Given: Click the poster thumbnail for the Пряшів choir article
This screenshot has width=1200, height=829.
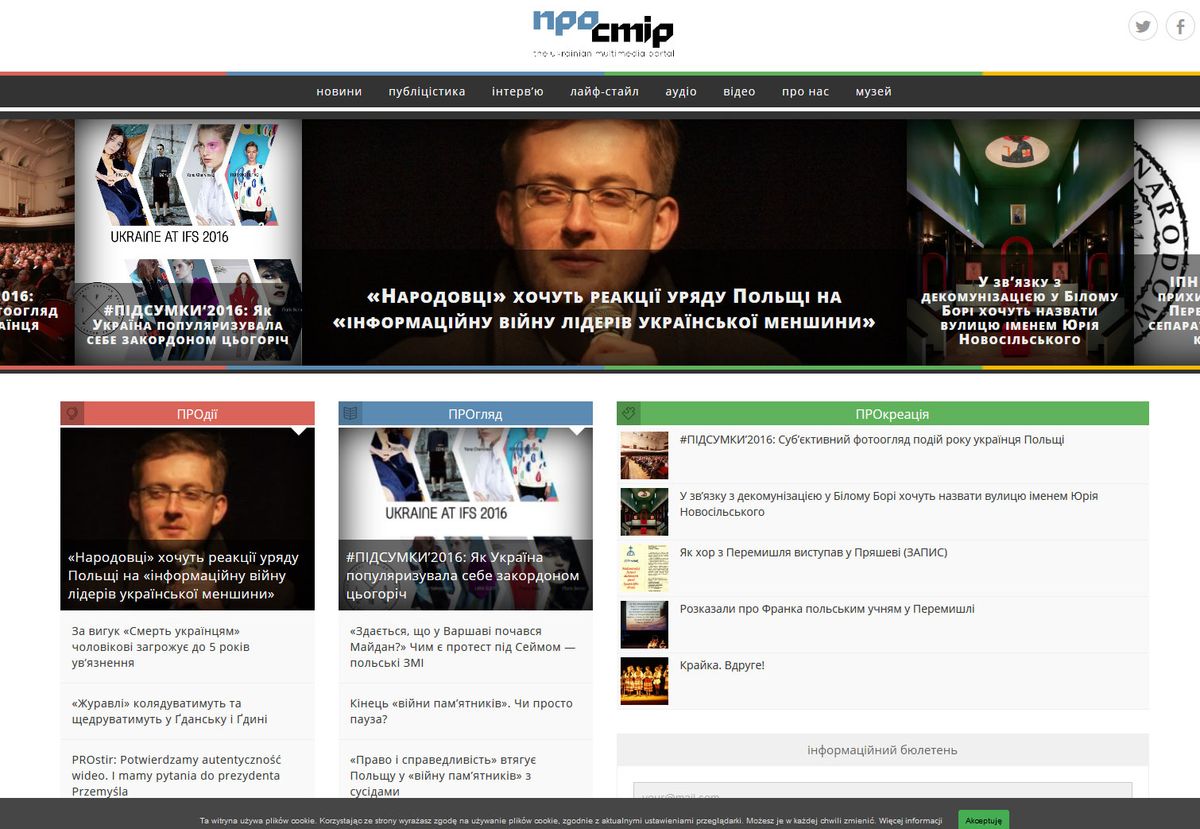Looking at the screenshot, I should (644, 568).
